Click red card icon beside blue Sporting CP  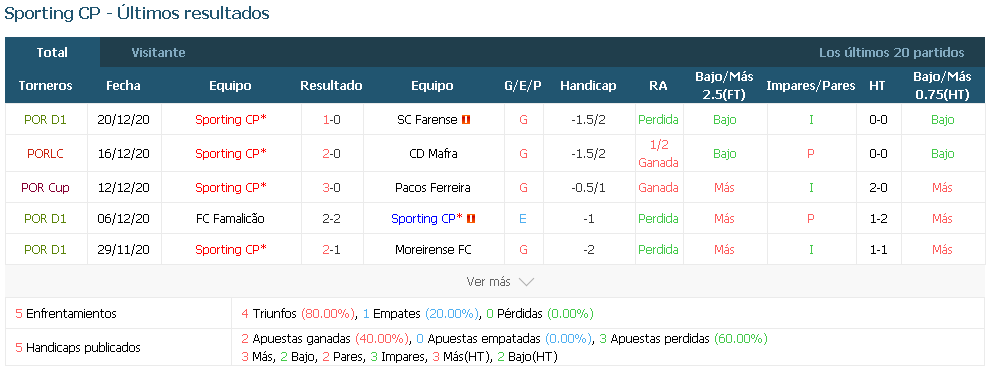pyautogui.click(x=471, y=219)
